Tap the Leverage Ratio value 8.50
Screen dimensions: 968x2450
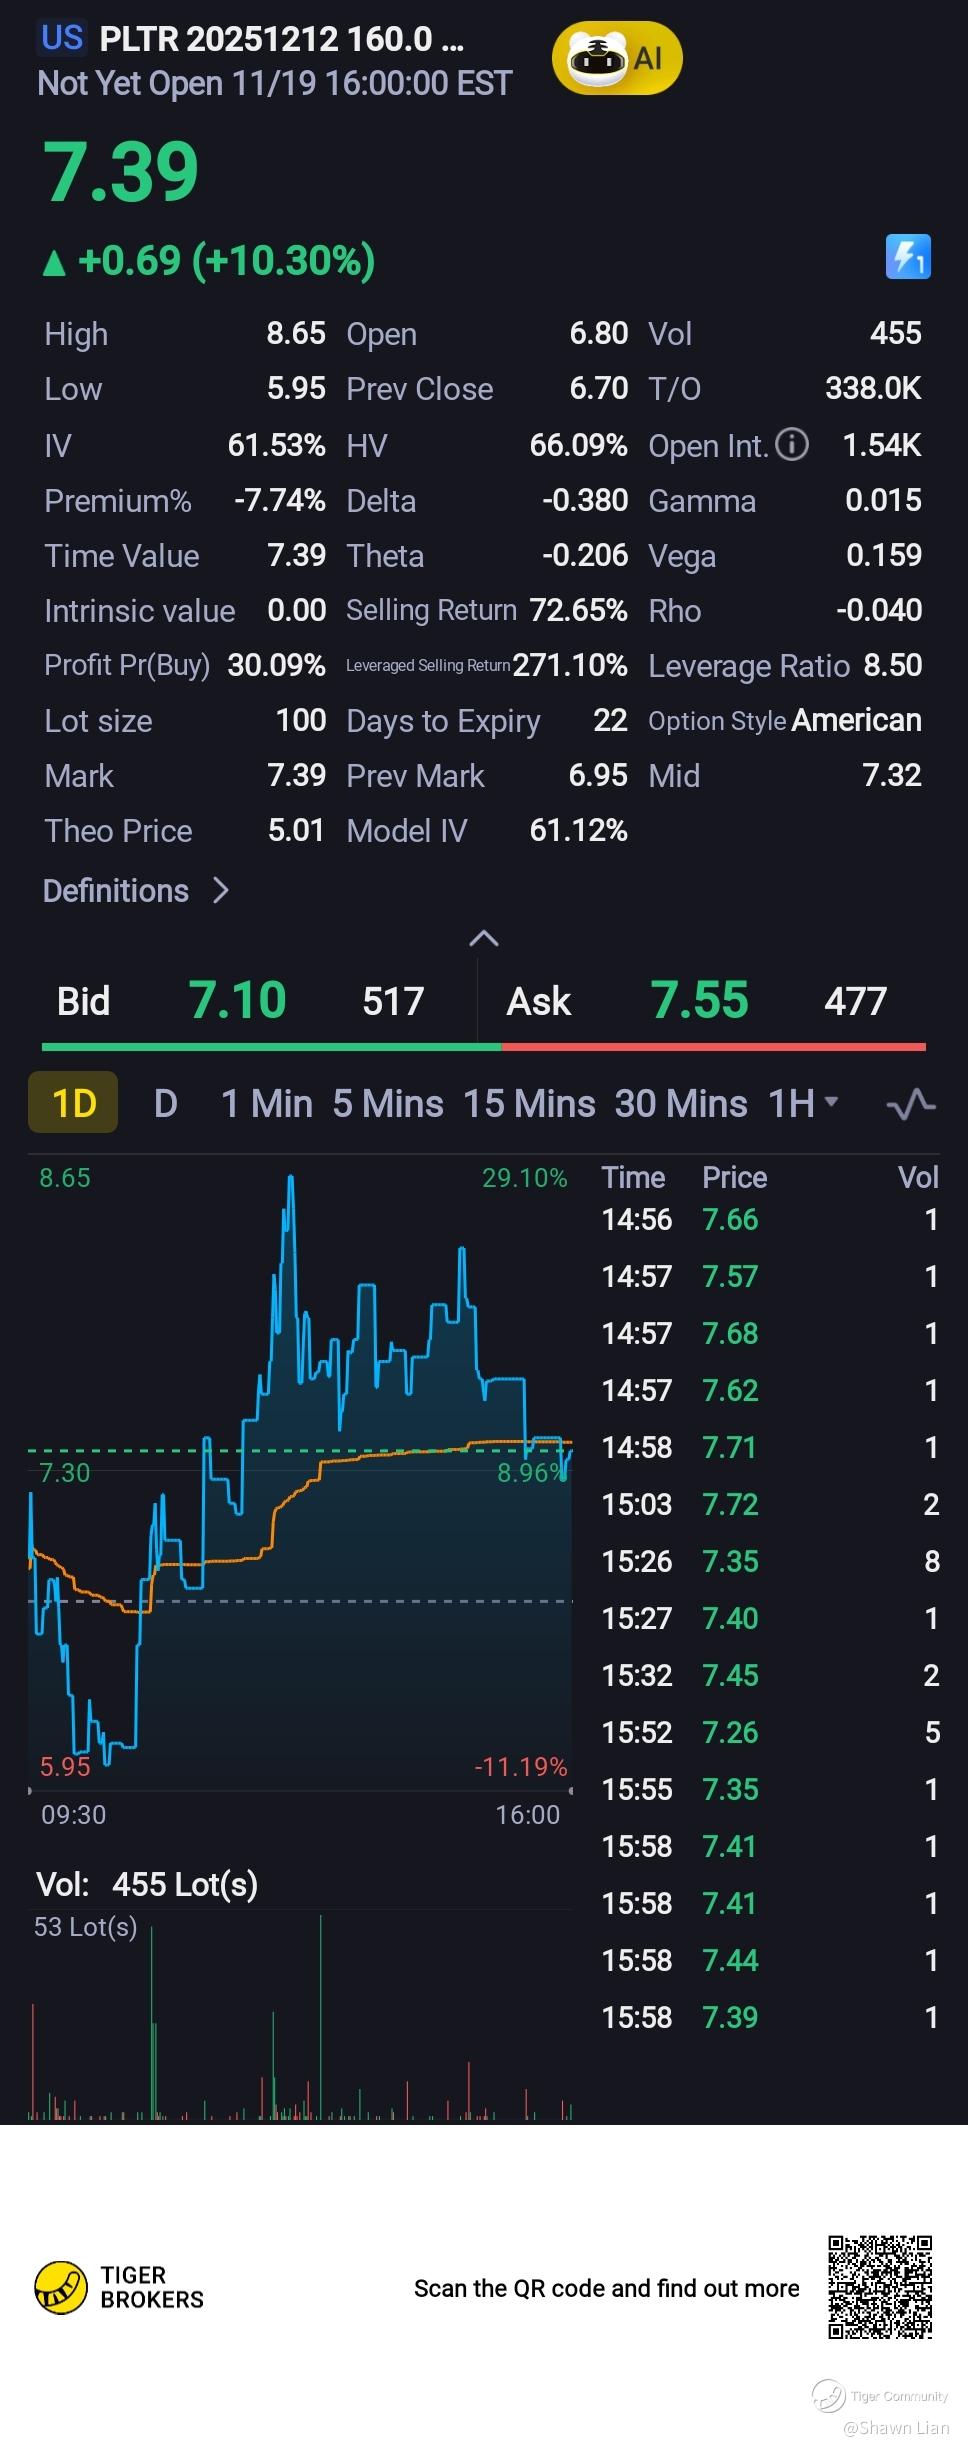point(893,665)
